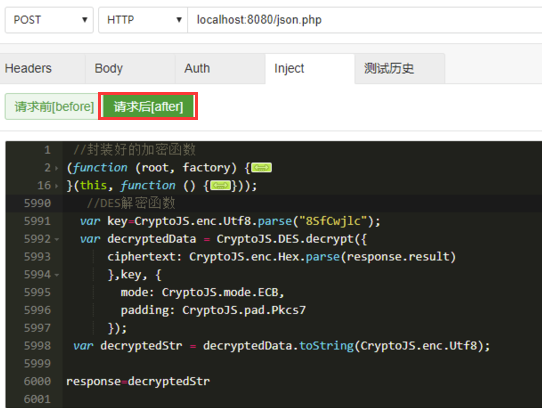Expand the folded code at line 16
Image resolution: width=542 pixels, height=408 pixels.
(x=57, y=186)
